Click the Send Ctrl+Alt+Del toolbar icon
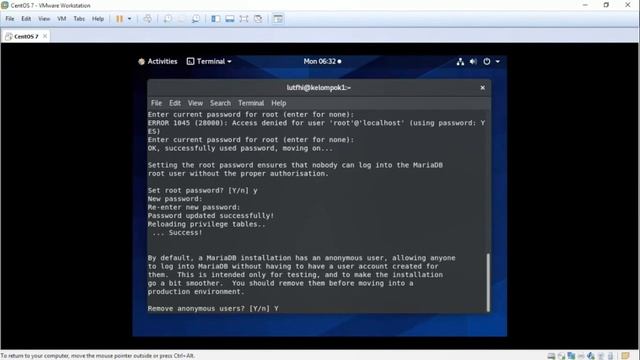Viewport: 640px width, 360px height. pyautogui.click(x=147, y=19)
